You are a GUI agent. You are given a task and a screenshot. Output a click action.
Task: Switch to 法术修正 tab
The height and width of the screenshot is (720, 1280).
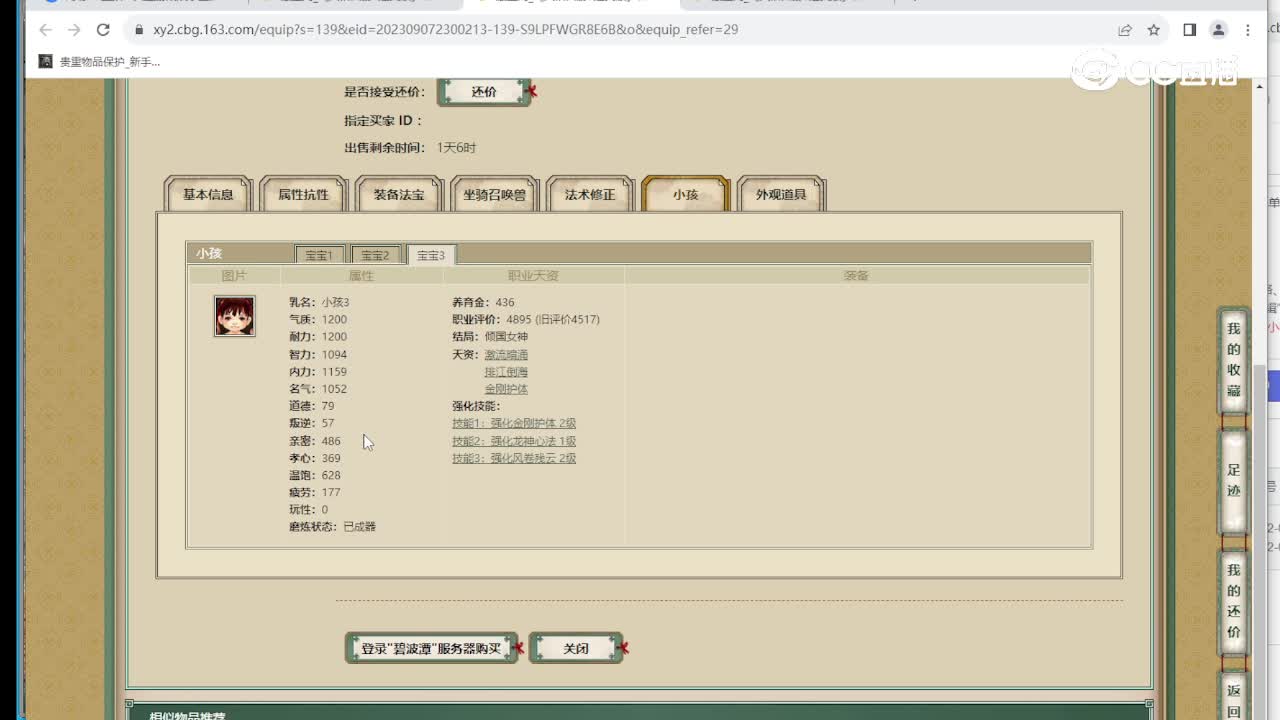[x=590, y=194]
